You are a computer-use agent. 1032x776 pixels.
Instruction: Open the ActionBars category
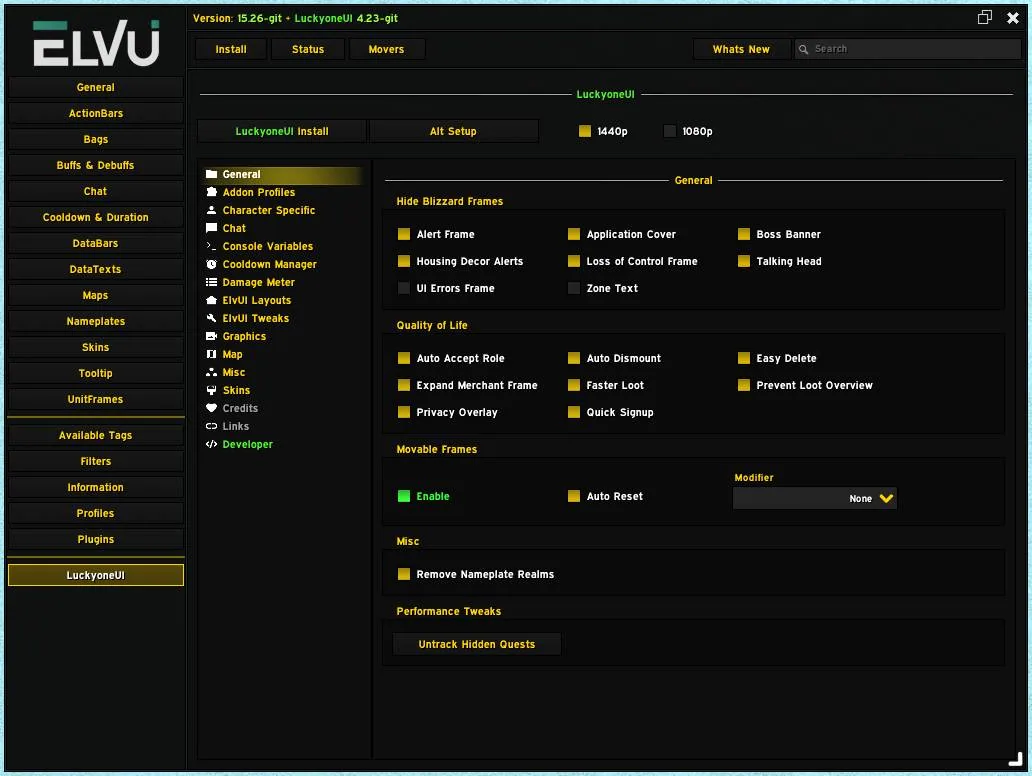(95, 113)
